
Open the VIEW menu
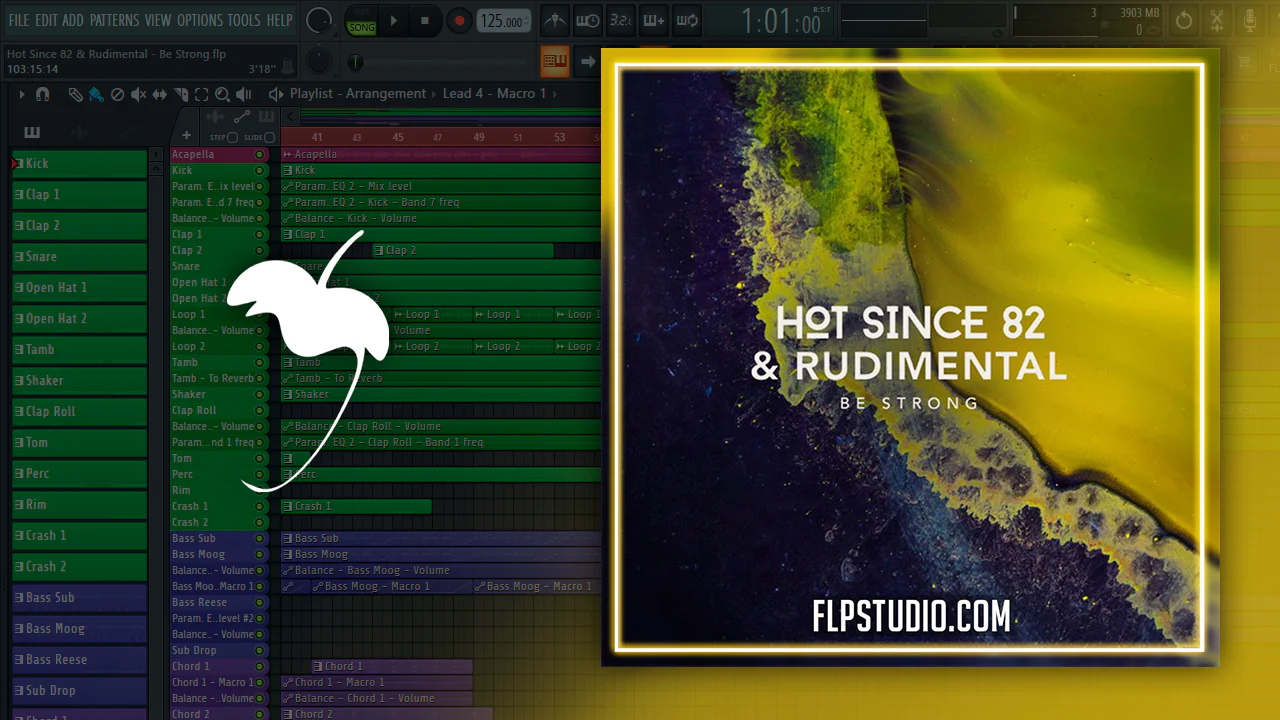158,20
